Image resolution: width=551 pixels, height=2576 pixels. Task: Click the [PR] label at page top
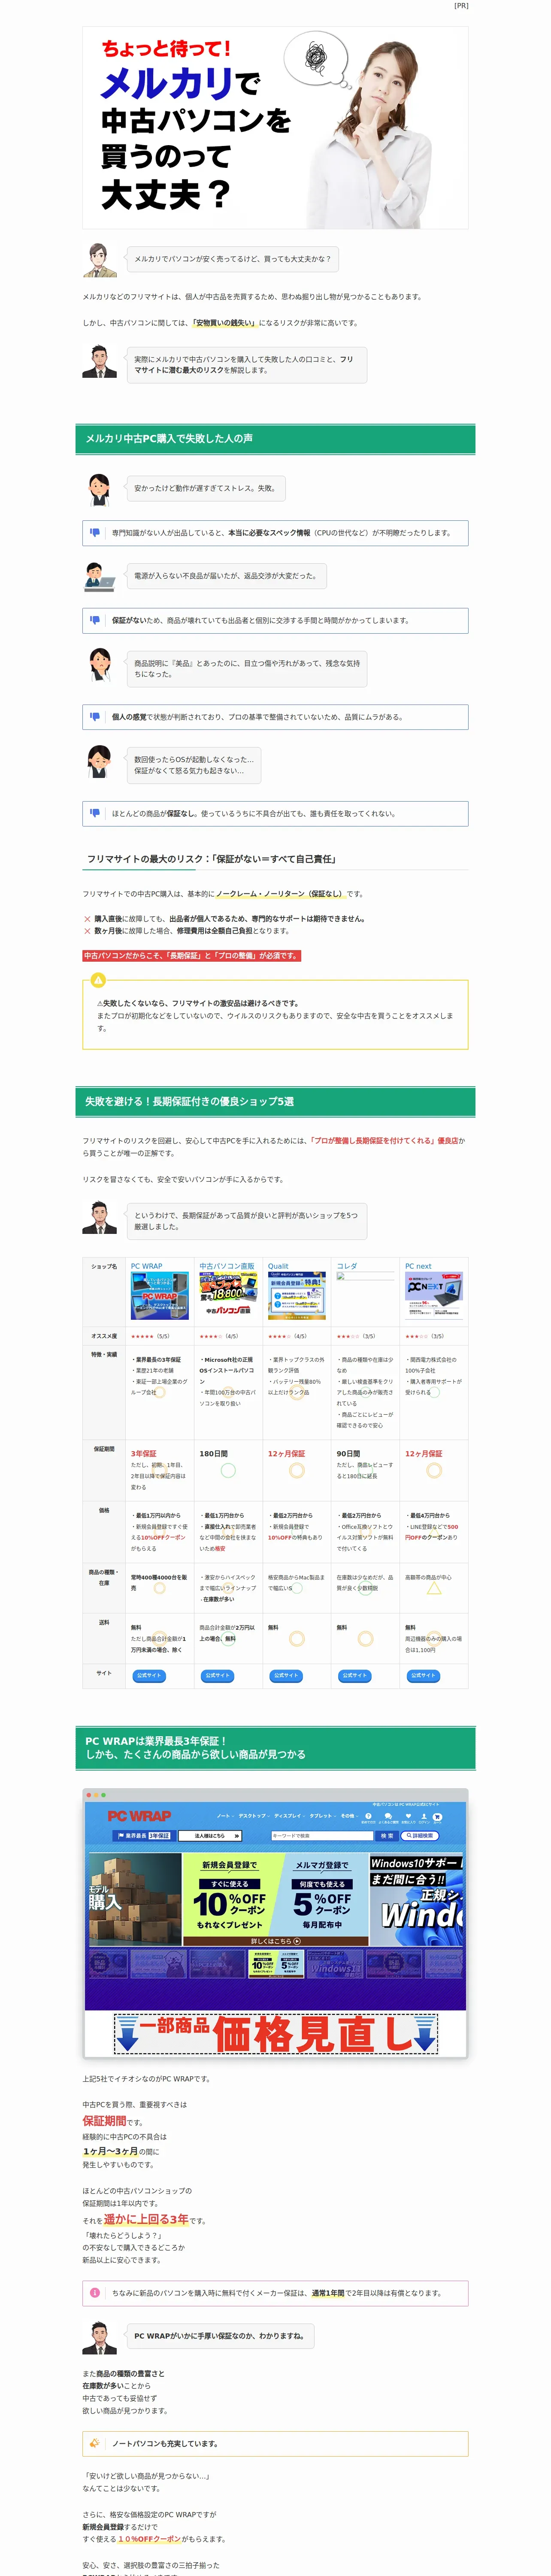coord(461,6)
